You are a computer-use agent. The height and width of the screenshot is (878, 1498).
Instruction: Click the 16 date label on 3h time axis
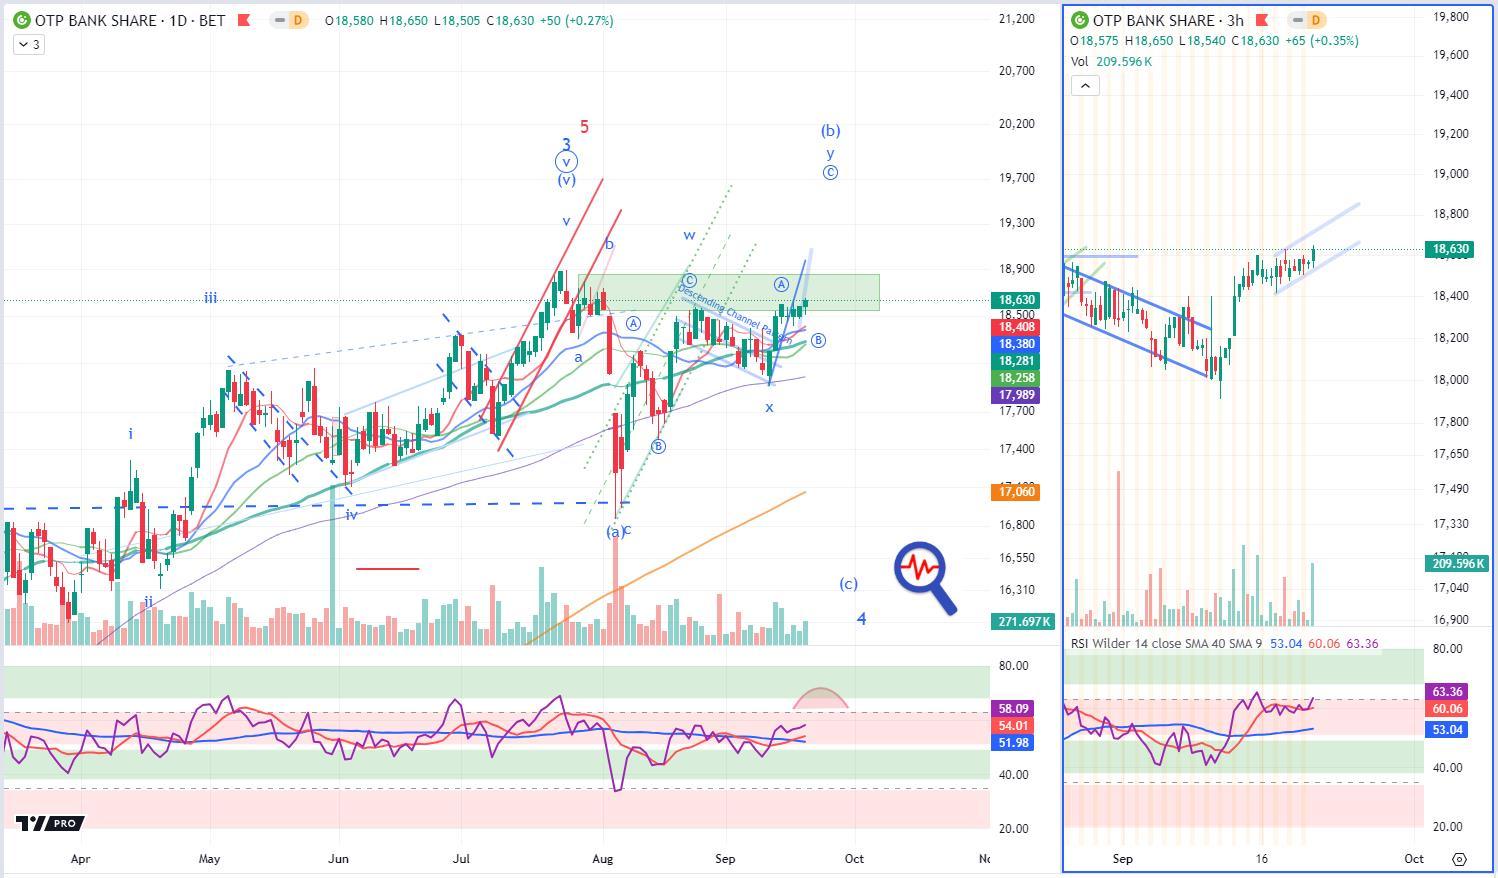1262,858
